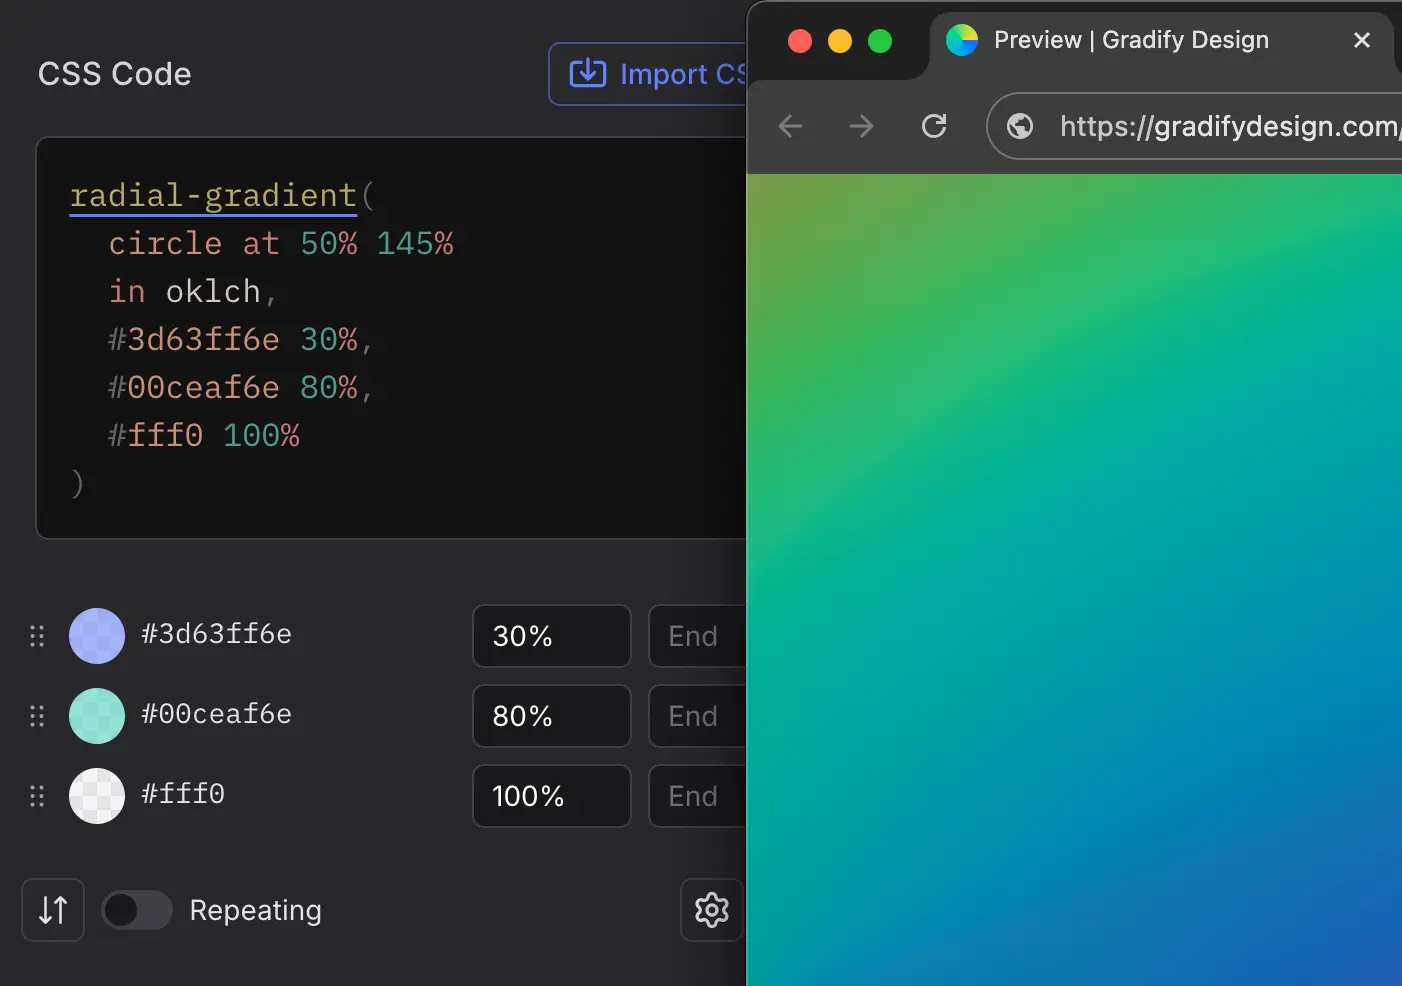The height and width of the screenshot is (986, 1402).
Task: Click the Gradify color wheel favicon
Action: [x=963, y=40]
